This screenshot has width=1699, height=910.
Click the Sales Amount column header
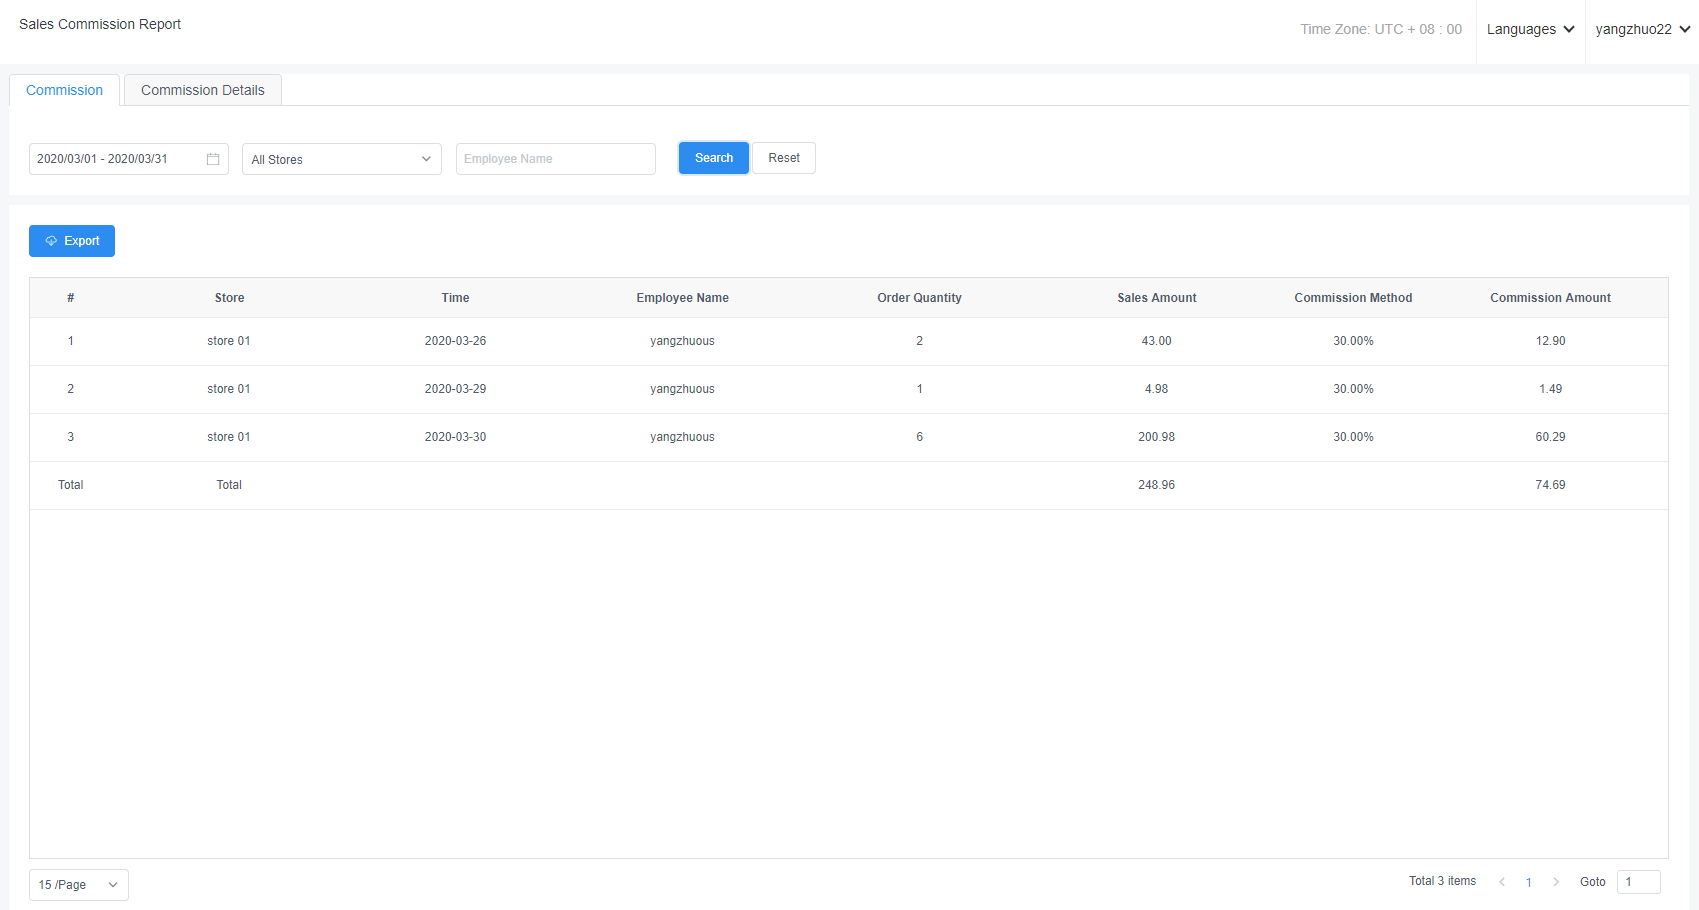(1156, 298)
